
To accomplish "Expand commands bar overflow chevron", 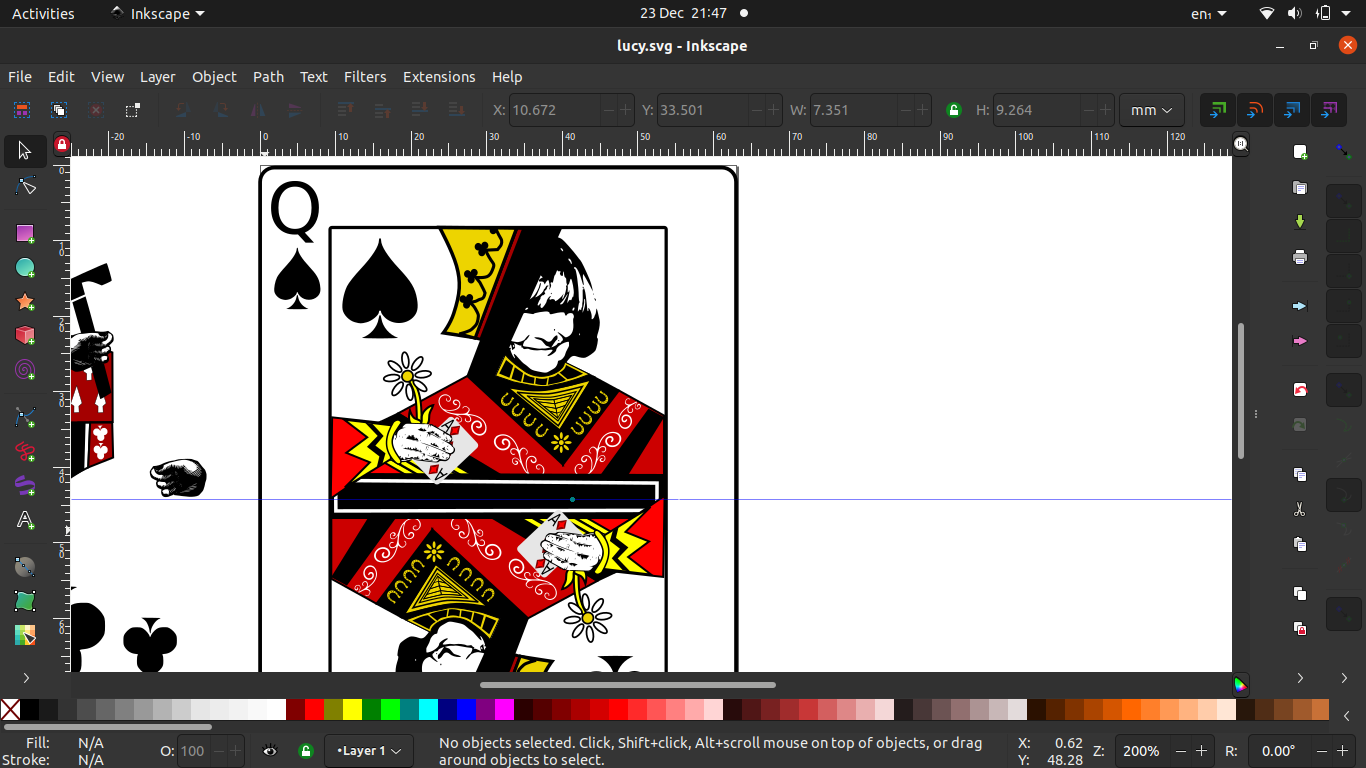I will [x=1300, y=678].
